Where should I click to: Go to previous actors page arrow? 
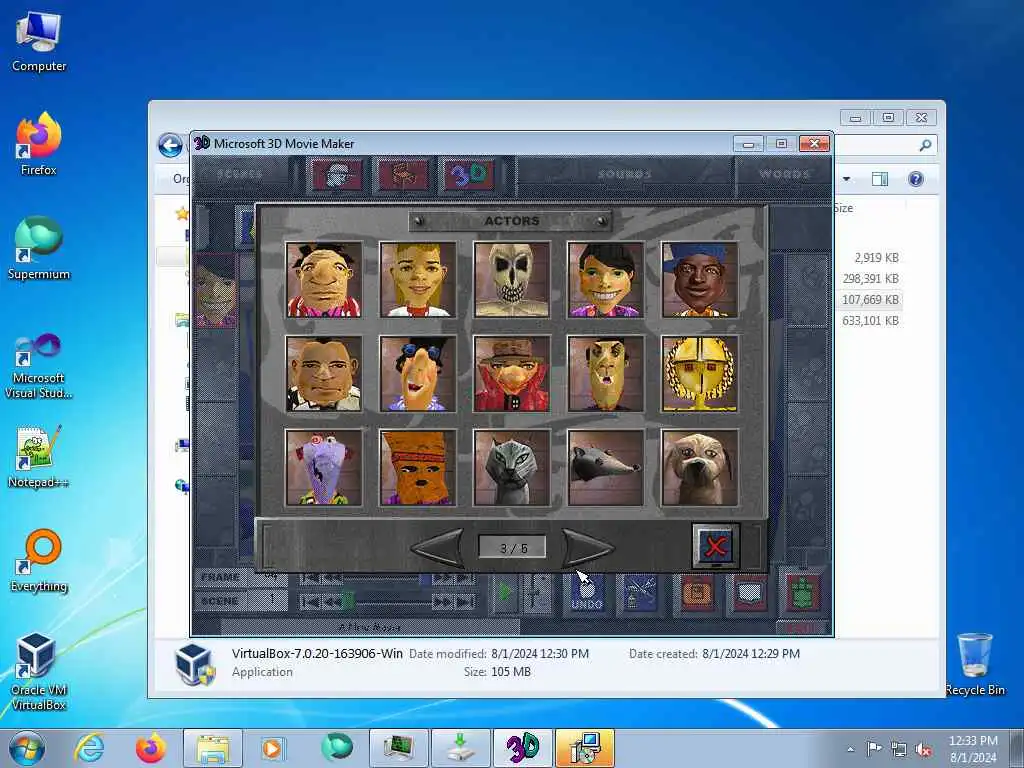[438, 547]
